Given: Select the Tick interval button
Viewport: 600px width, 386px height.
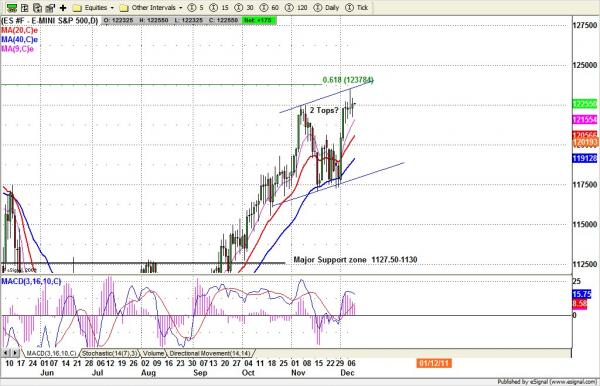Looking at the screenshot, I should [x=357, y=8].
